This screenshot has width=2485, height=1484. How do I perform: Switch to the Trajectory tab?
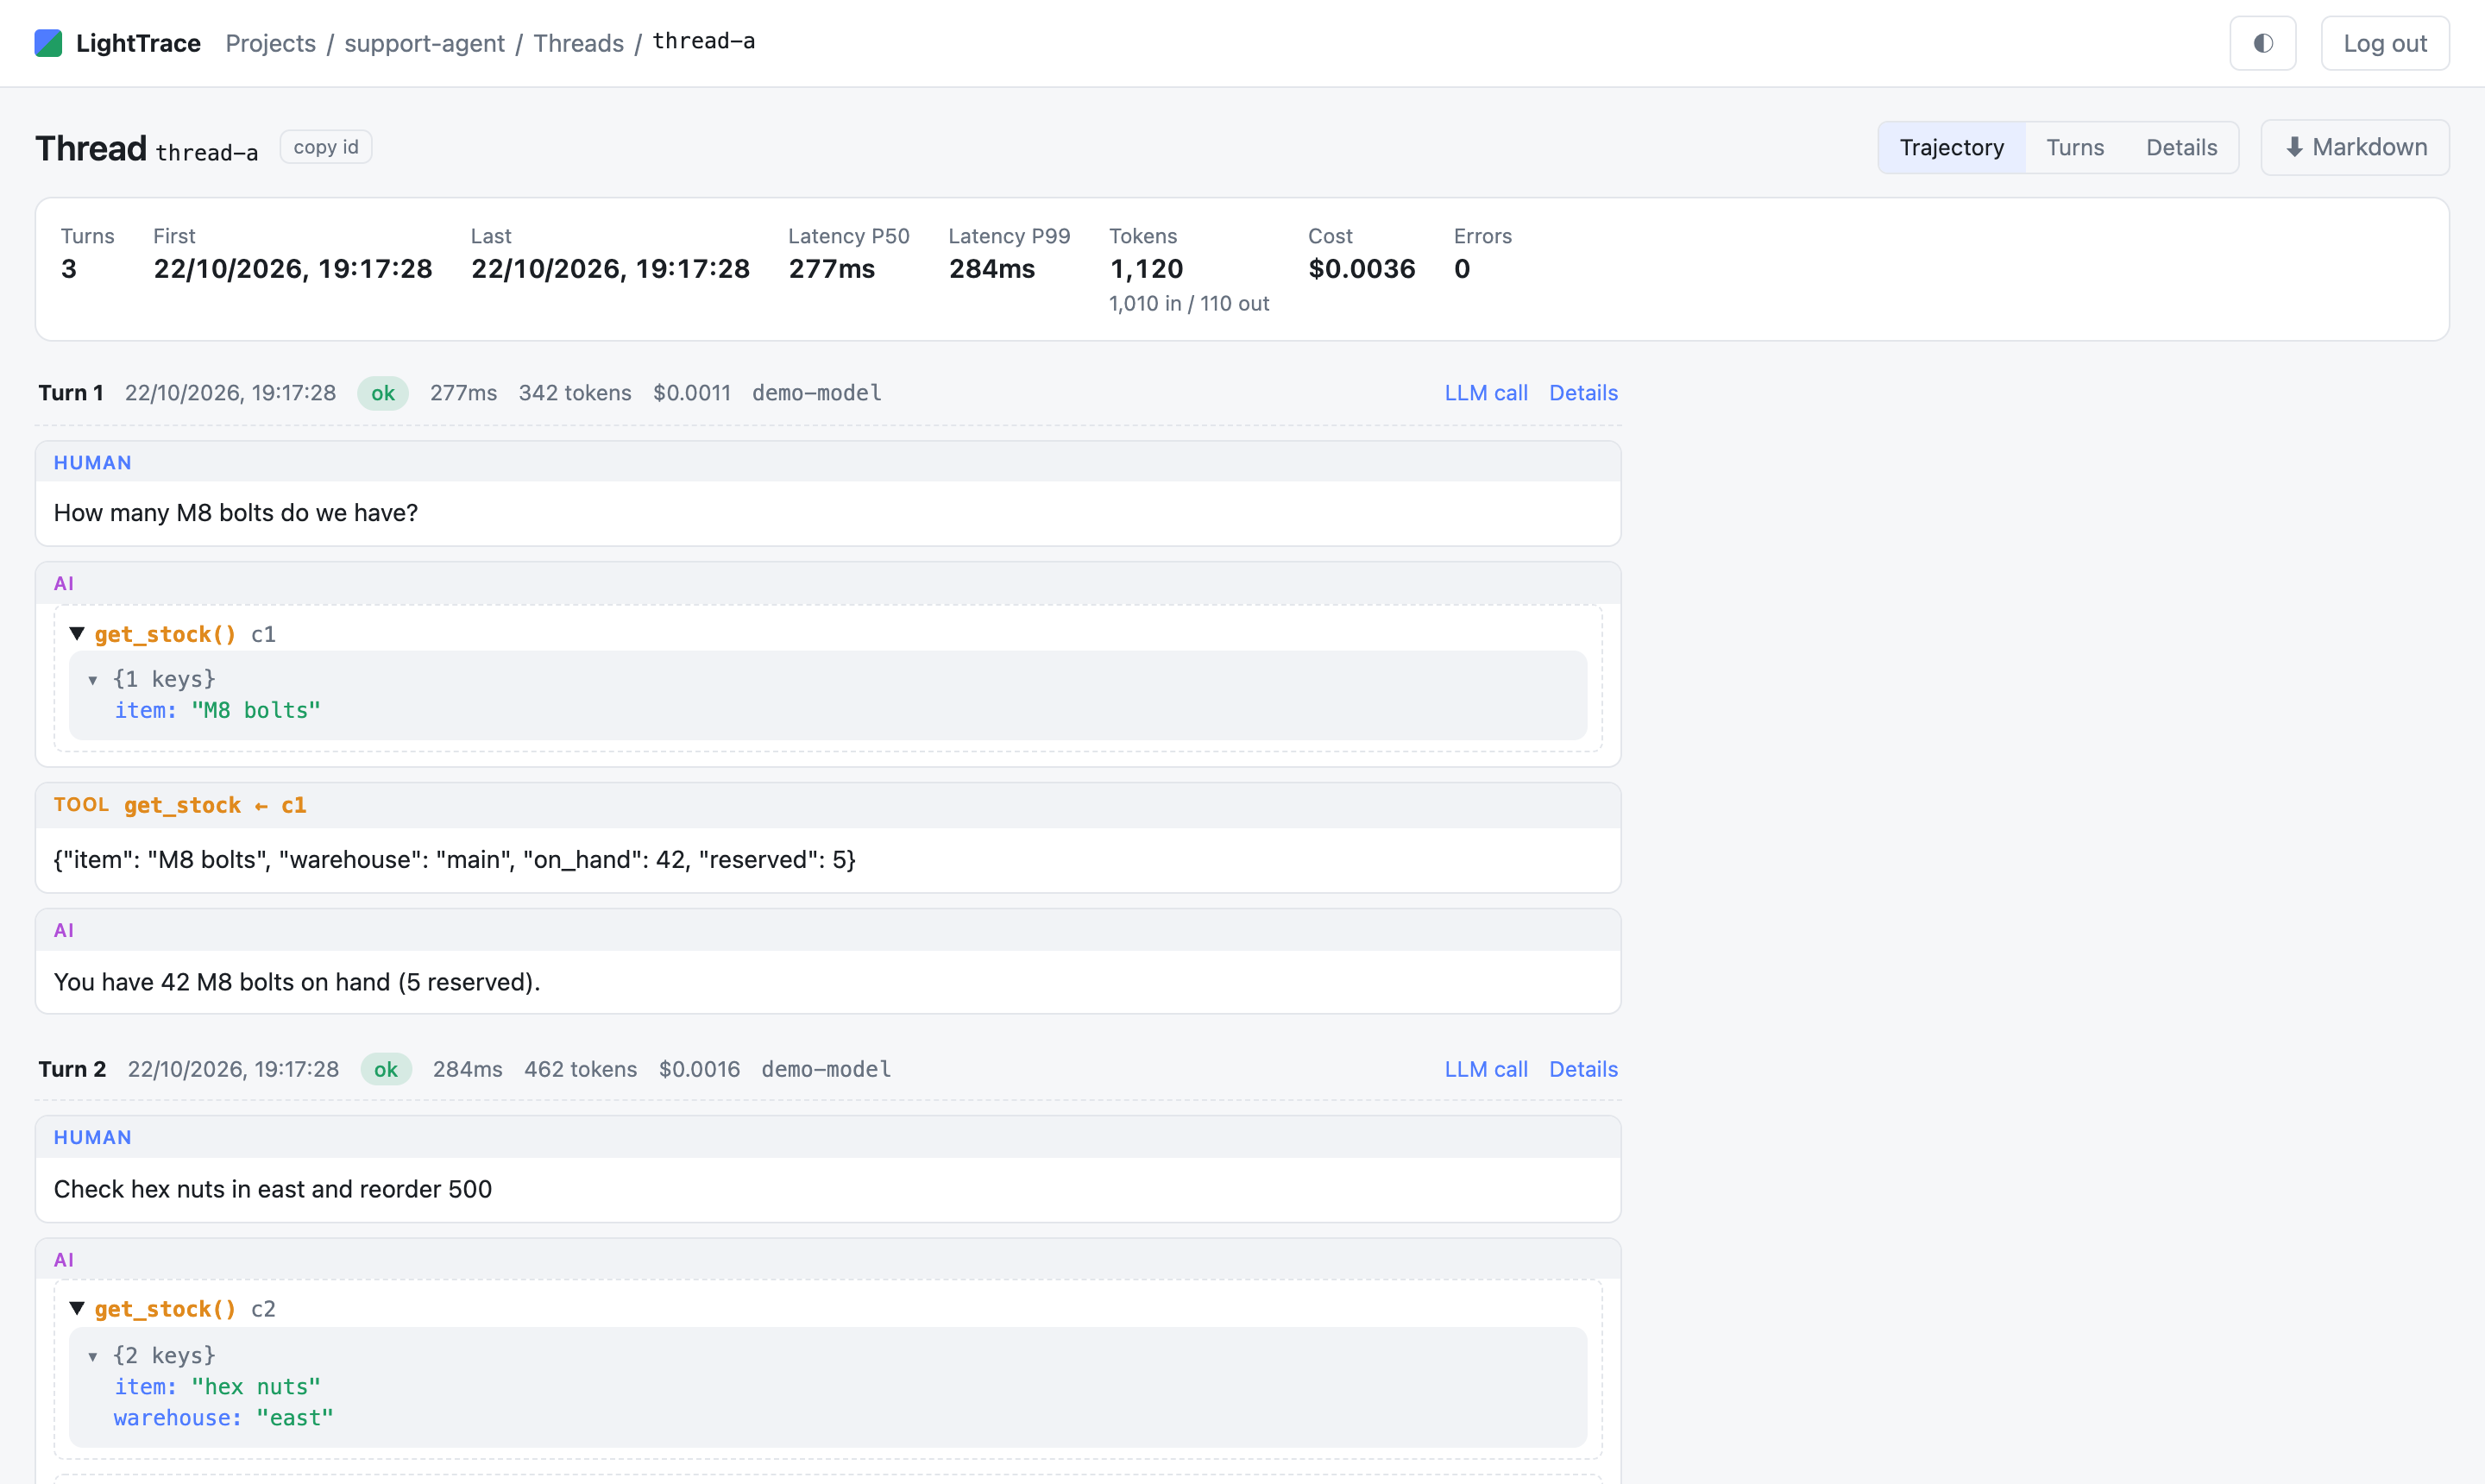[1951, 147]
